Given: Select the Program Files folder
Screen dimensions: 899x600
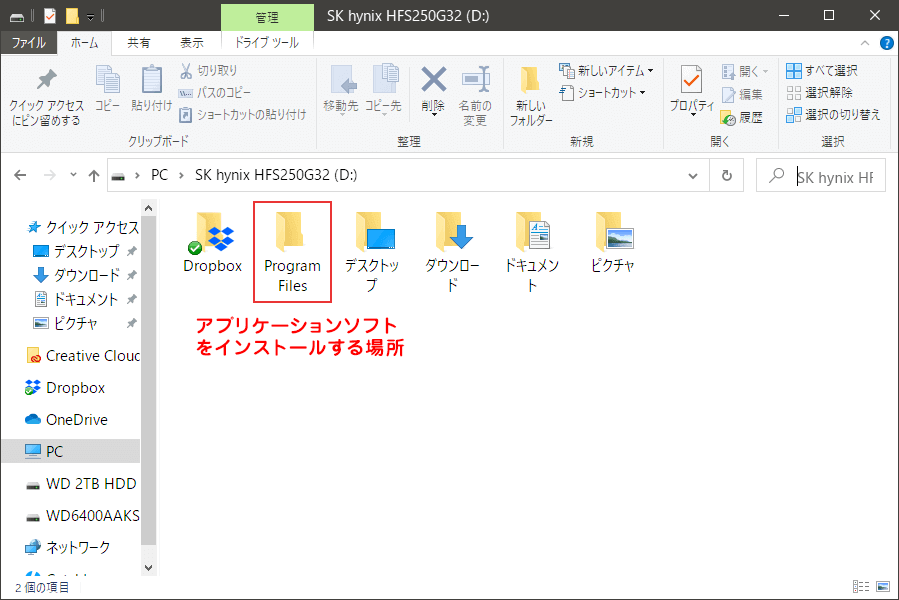Looking at the screenshot, I should pyautogui.click(x=292, y=252).
